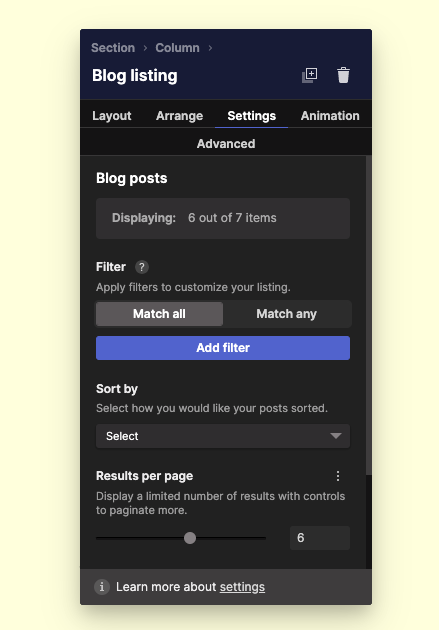439x630 pixels.
Task: Select the Match all filter mode
Action: point(159,314)
